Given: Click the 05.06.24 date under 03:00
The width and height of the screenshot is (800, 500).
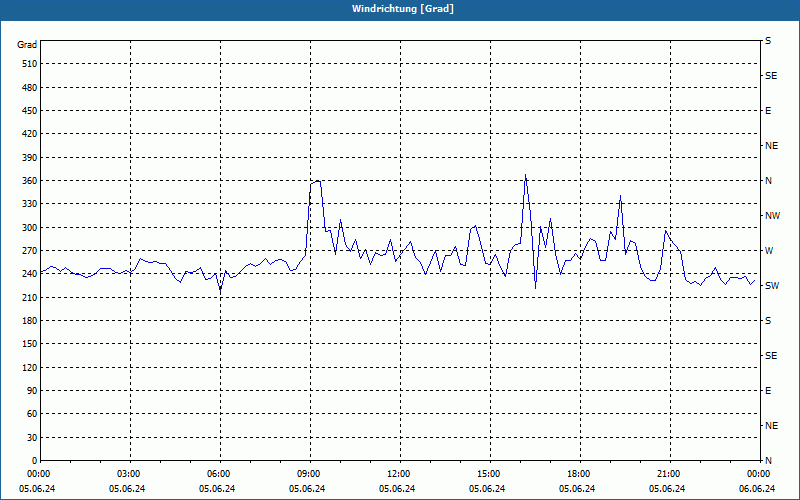Looking at the screenshot, I should point(127,489).
